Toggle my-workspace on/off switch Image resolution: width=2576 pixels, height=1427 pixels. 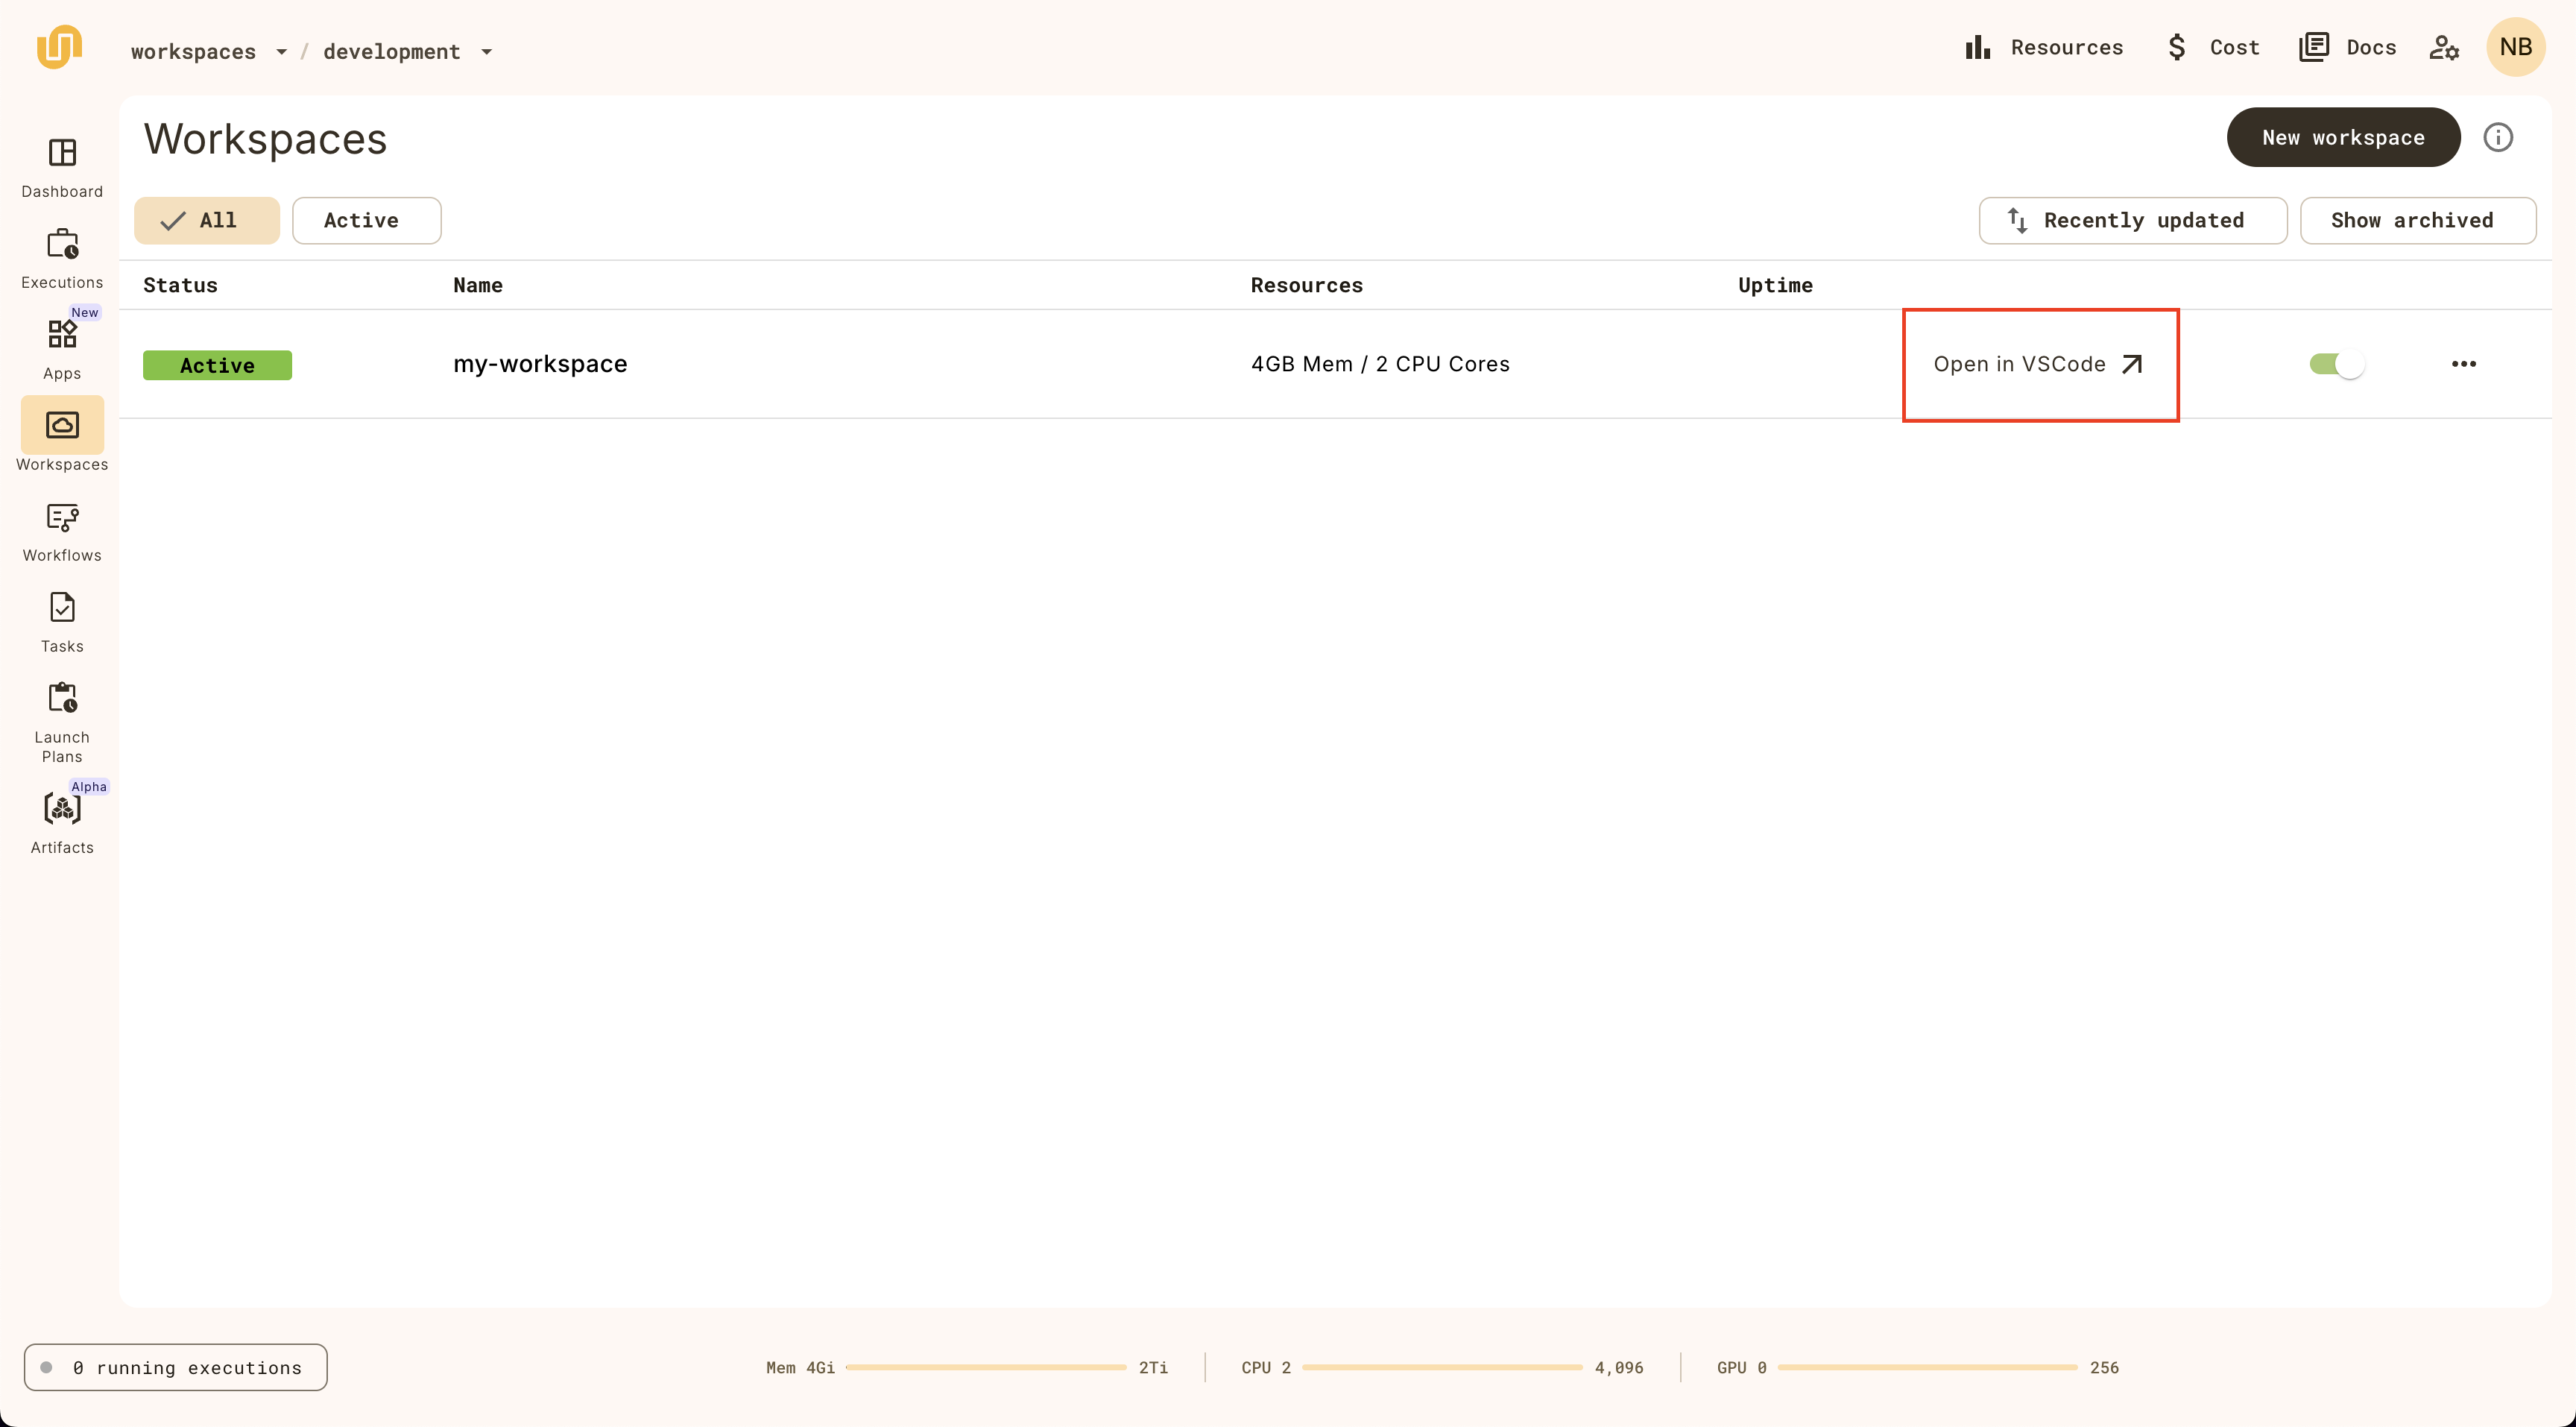(2336, 364)
